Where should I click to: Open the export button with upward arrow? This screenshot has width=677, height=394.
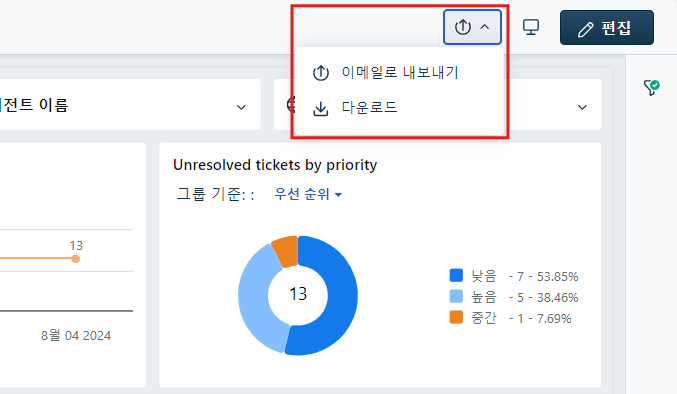tap(472, 27)
